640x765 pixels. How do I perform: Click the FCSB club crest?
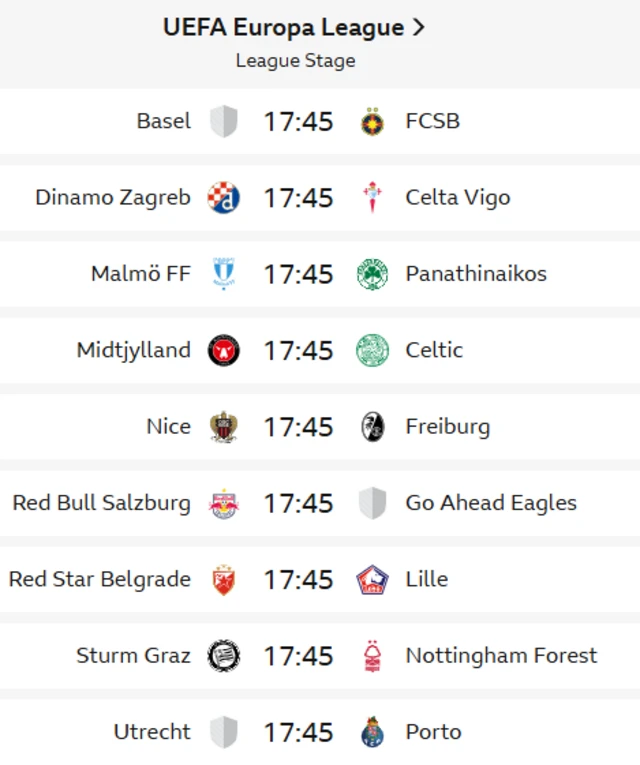pyautogui.click(x=373, y=122)
